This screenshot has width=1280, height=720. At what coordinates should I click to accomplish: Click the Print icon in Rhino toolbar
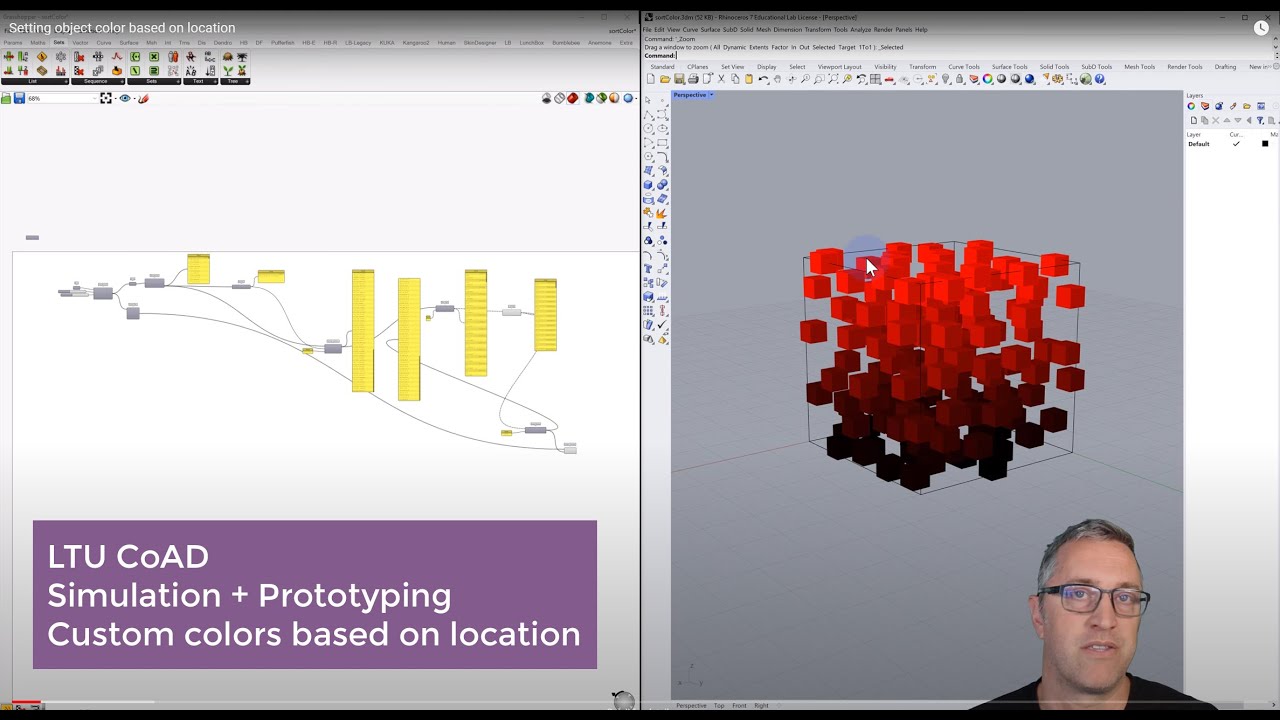[x=693, y=79]
